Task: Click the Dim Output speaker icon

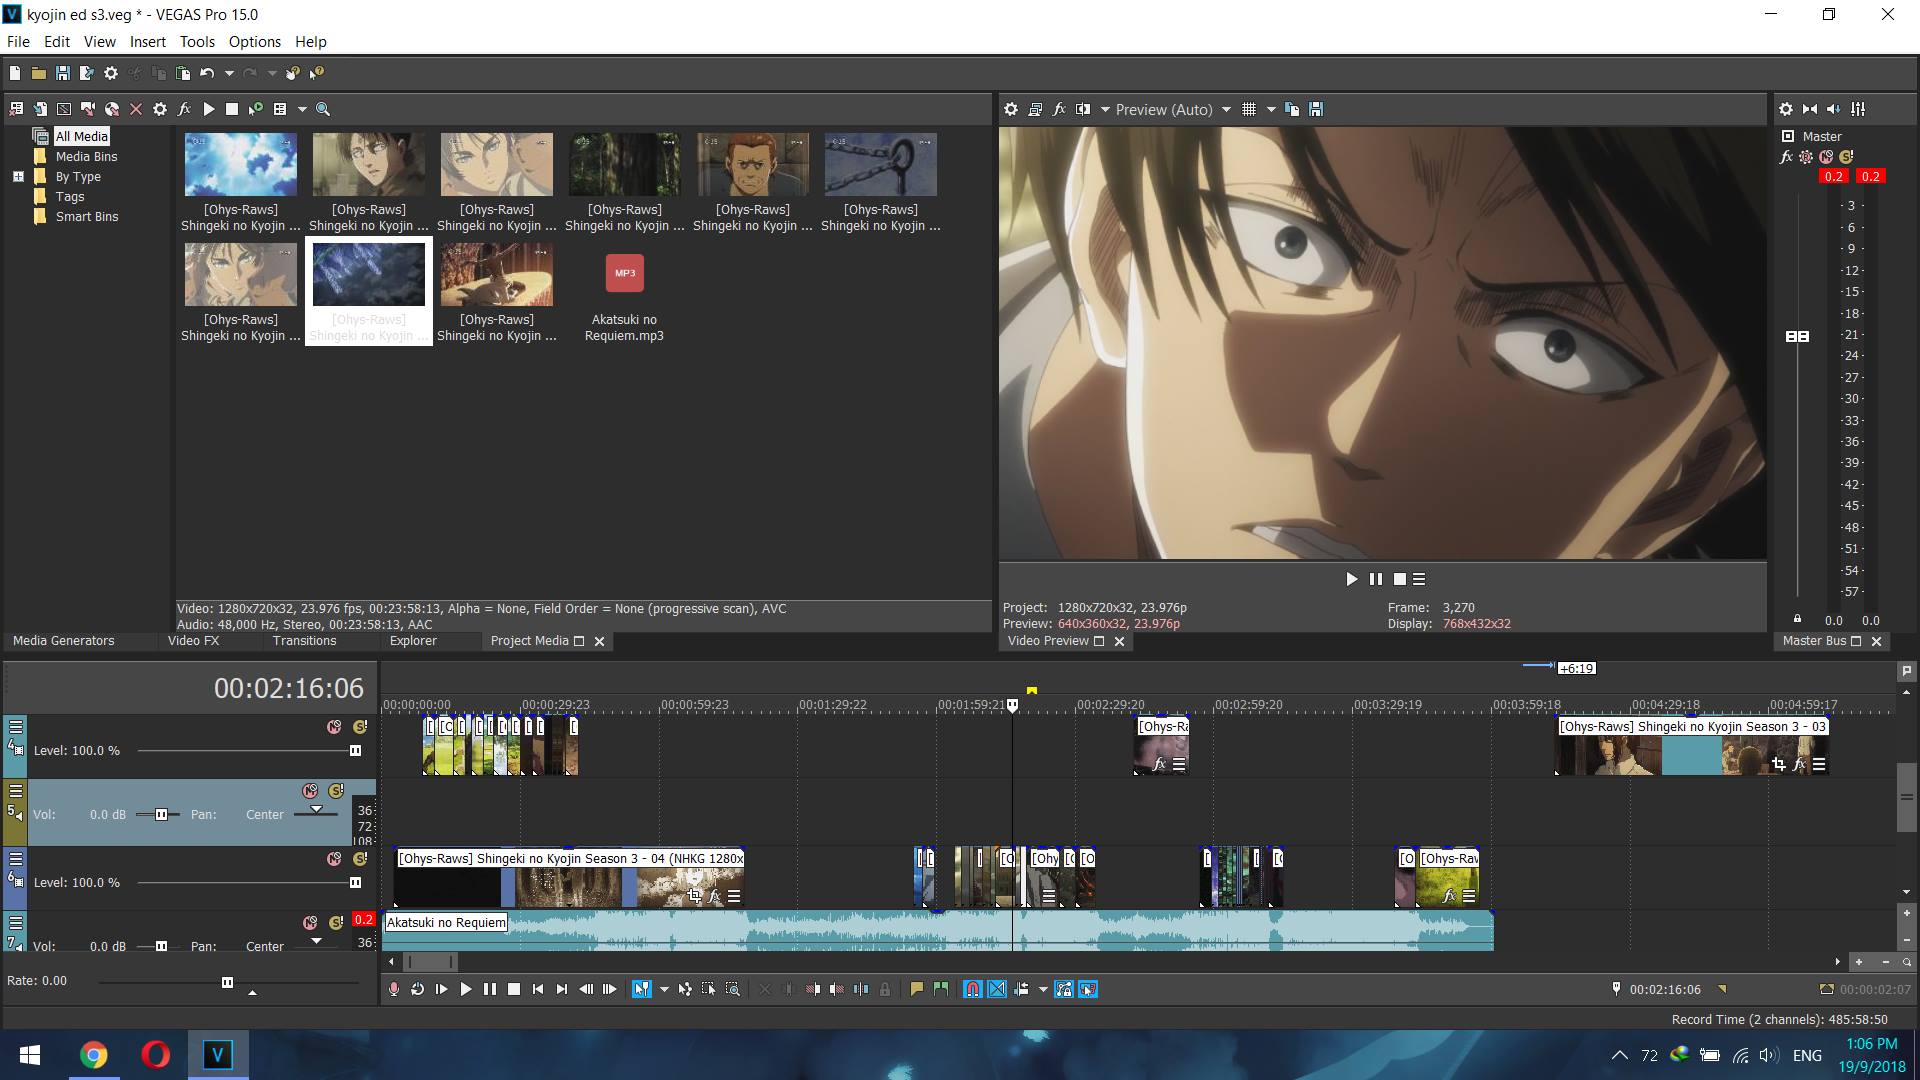Action: pyautogui.click(x=1834, y=109)
